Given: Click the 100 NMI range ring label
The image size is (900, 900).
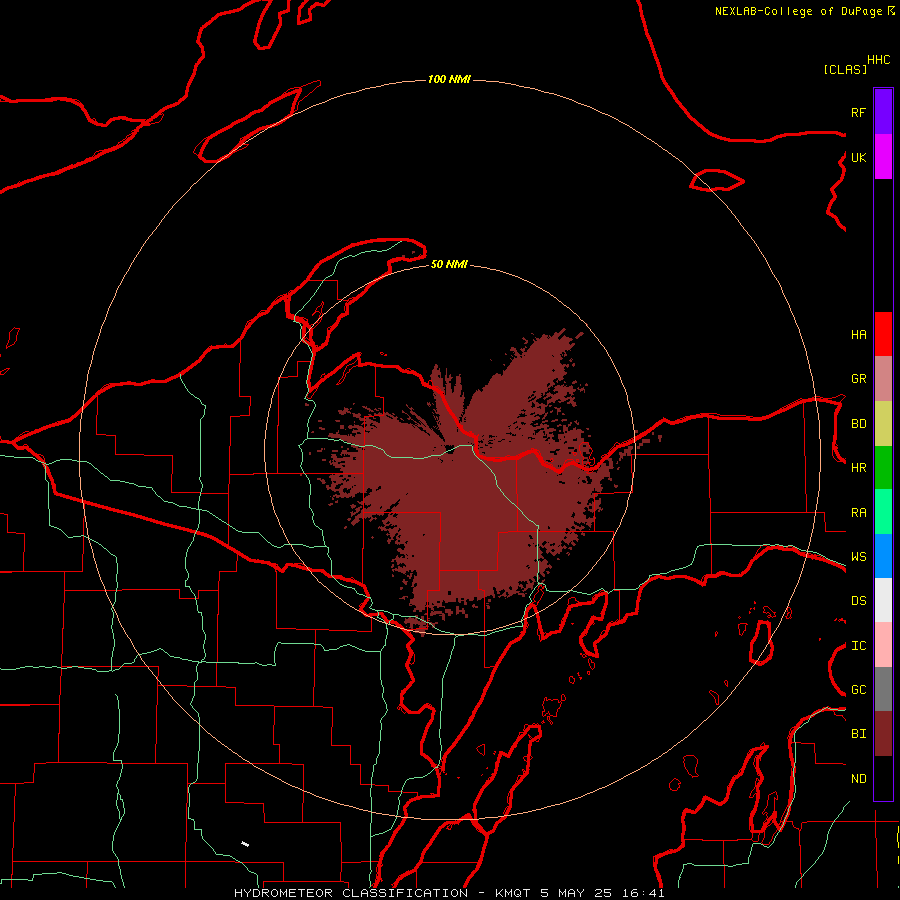Looking at the screenshot, I should click(449, 79).
